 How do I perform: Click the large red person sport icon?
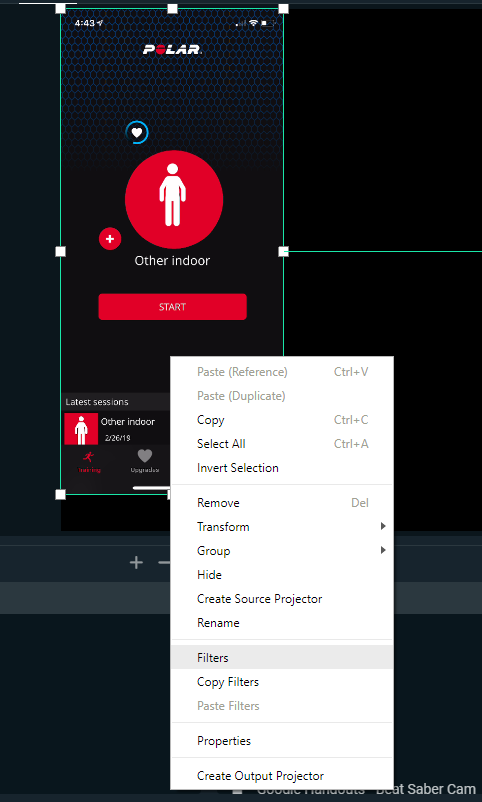pos(174,199)
